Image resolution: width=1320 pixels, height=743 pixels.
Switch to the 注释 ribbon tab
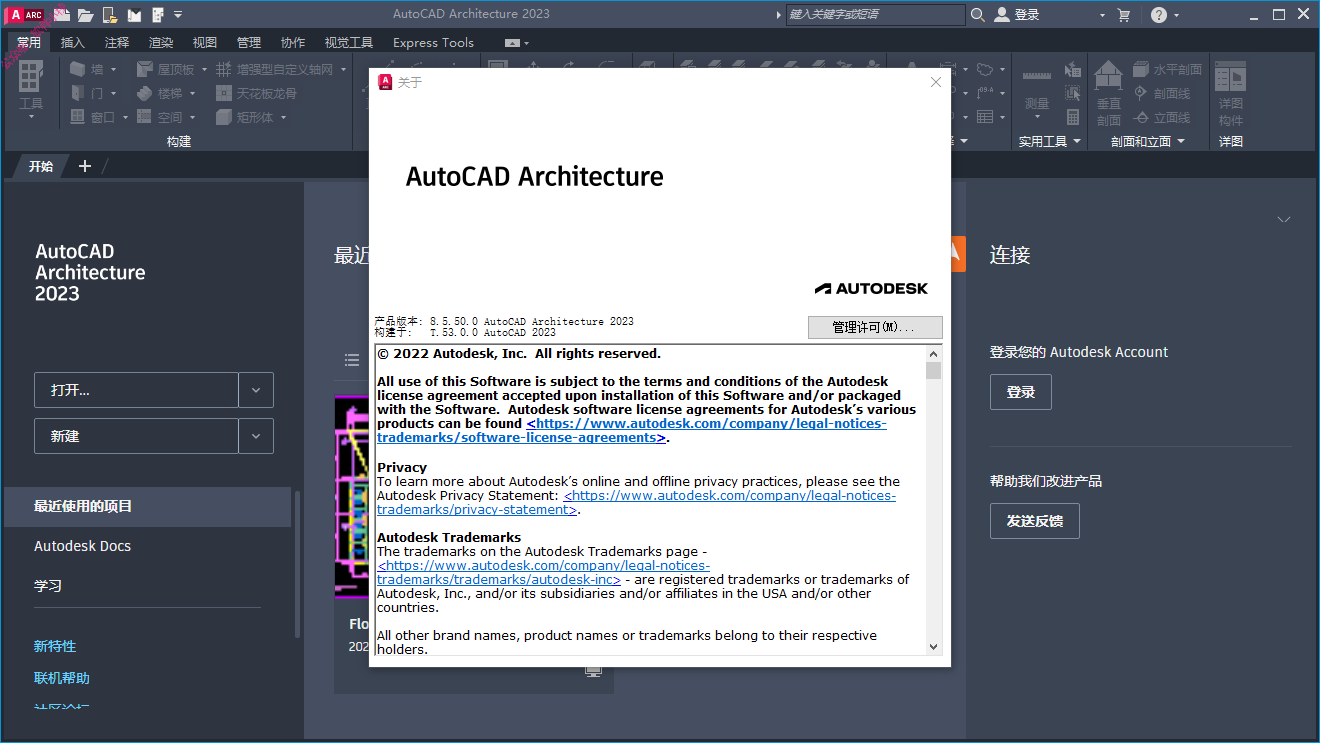[x=117, y=42]
